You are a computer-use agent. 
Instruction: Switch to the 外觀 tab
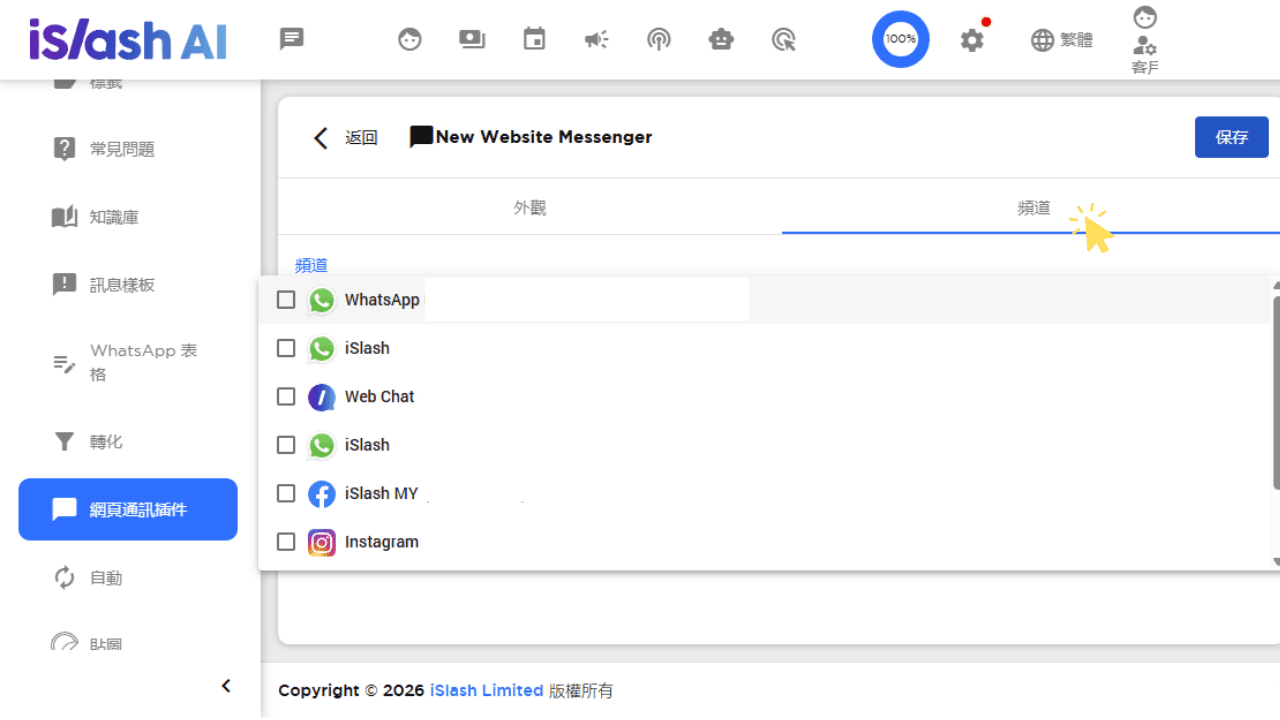tap(530, 208)
